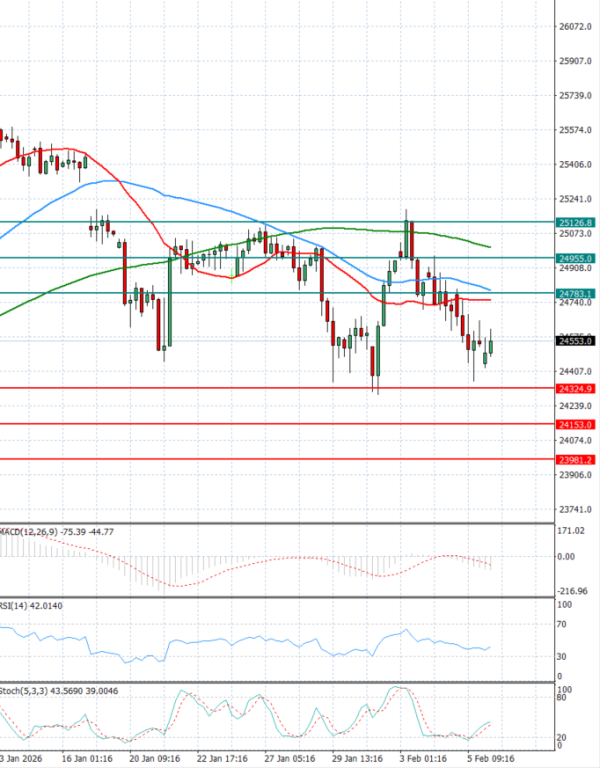Image resolution: width=600 pixels, height=768 pixels.
Task: Select the current price label 24553.0
Action: pyautogui.click(x=575, y=341)
